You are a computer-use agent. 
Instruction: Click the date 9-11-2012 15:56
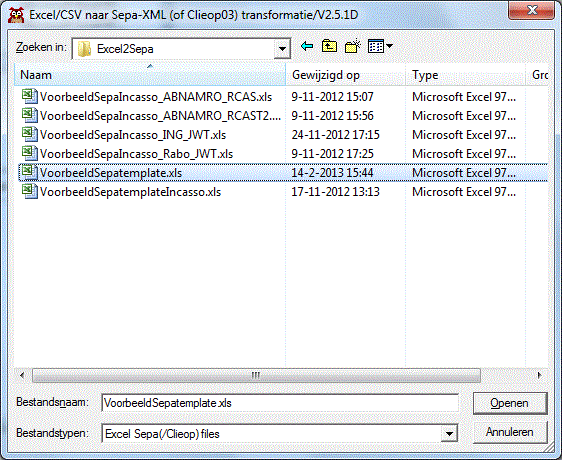point(332,116)
